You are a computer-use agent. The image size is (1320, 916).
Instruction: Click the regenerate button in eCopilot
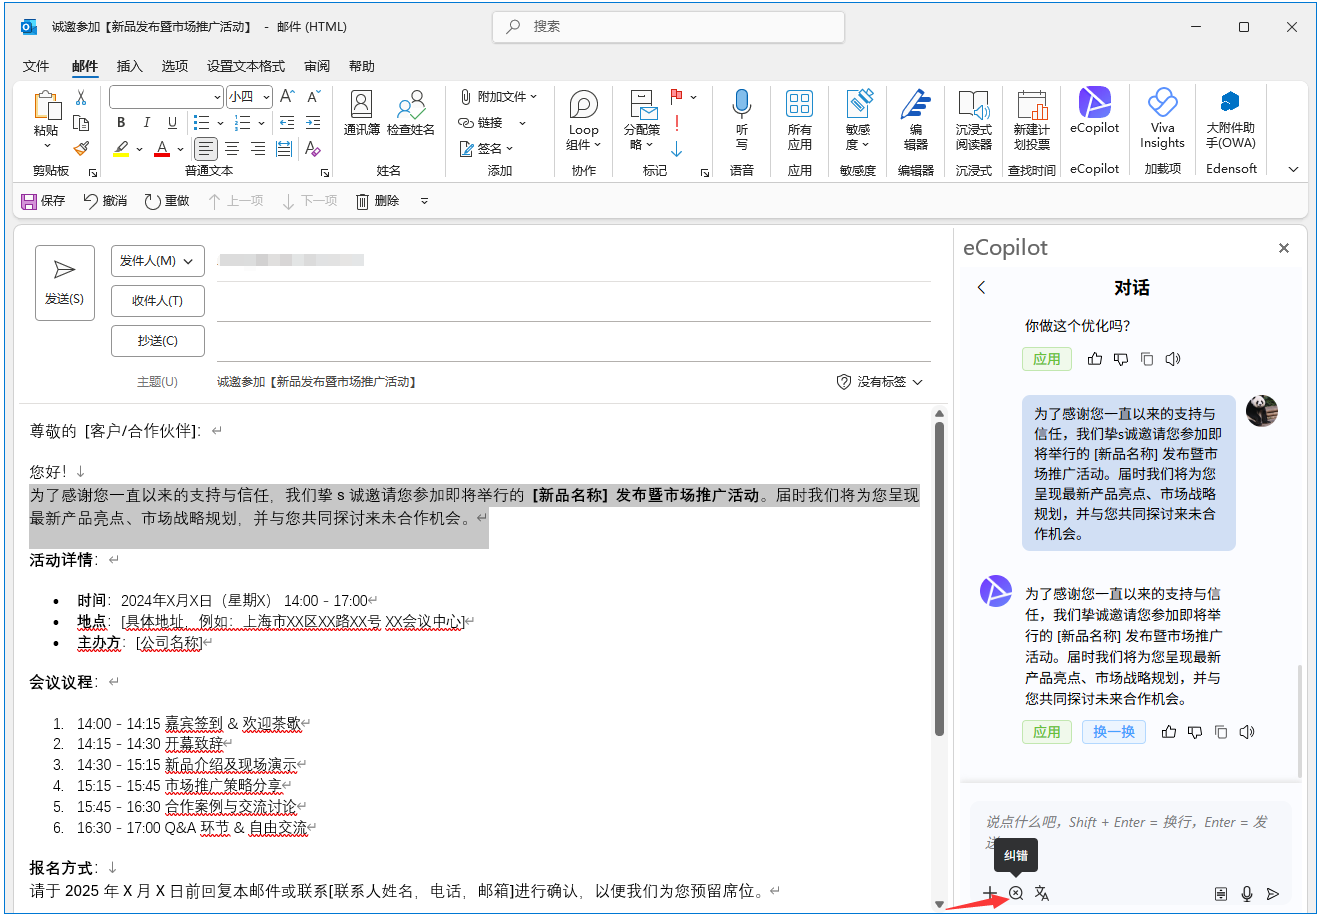(1113, 732)
